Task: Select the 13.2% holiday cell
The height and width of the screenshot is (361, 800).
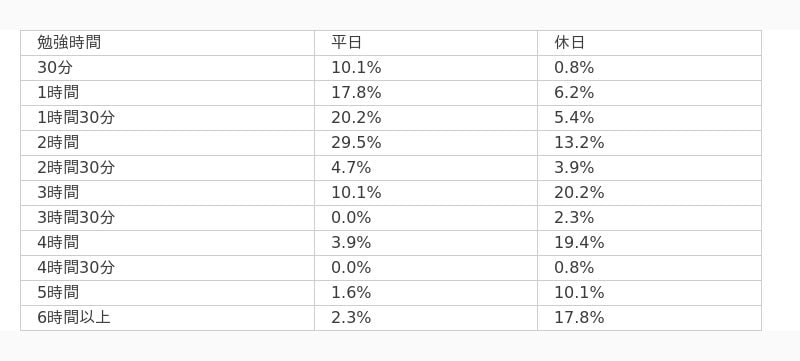Action: pos(649,143)
